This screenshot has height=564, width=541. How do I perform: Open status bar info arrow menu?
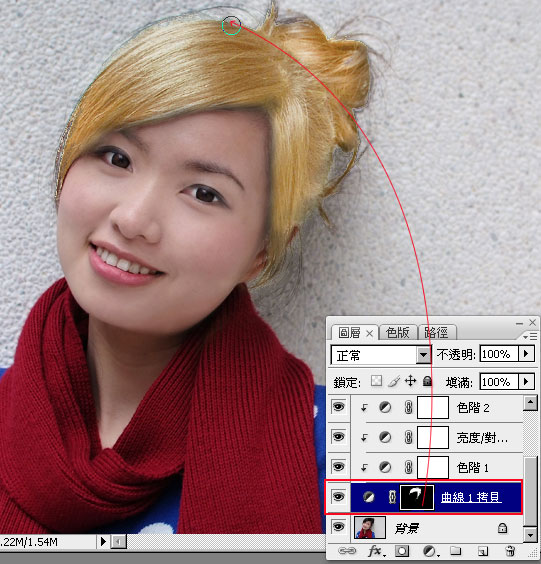tap(103, 541)
